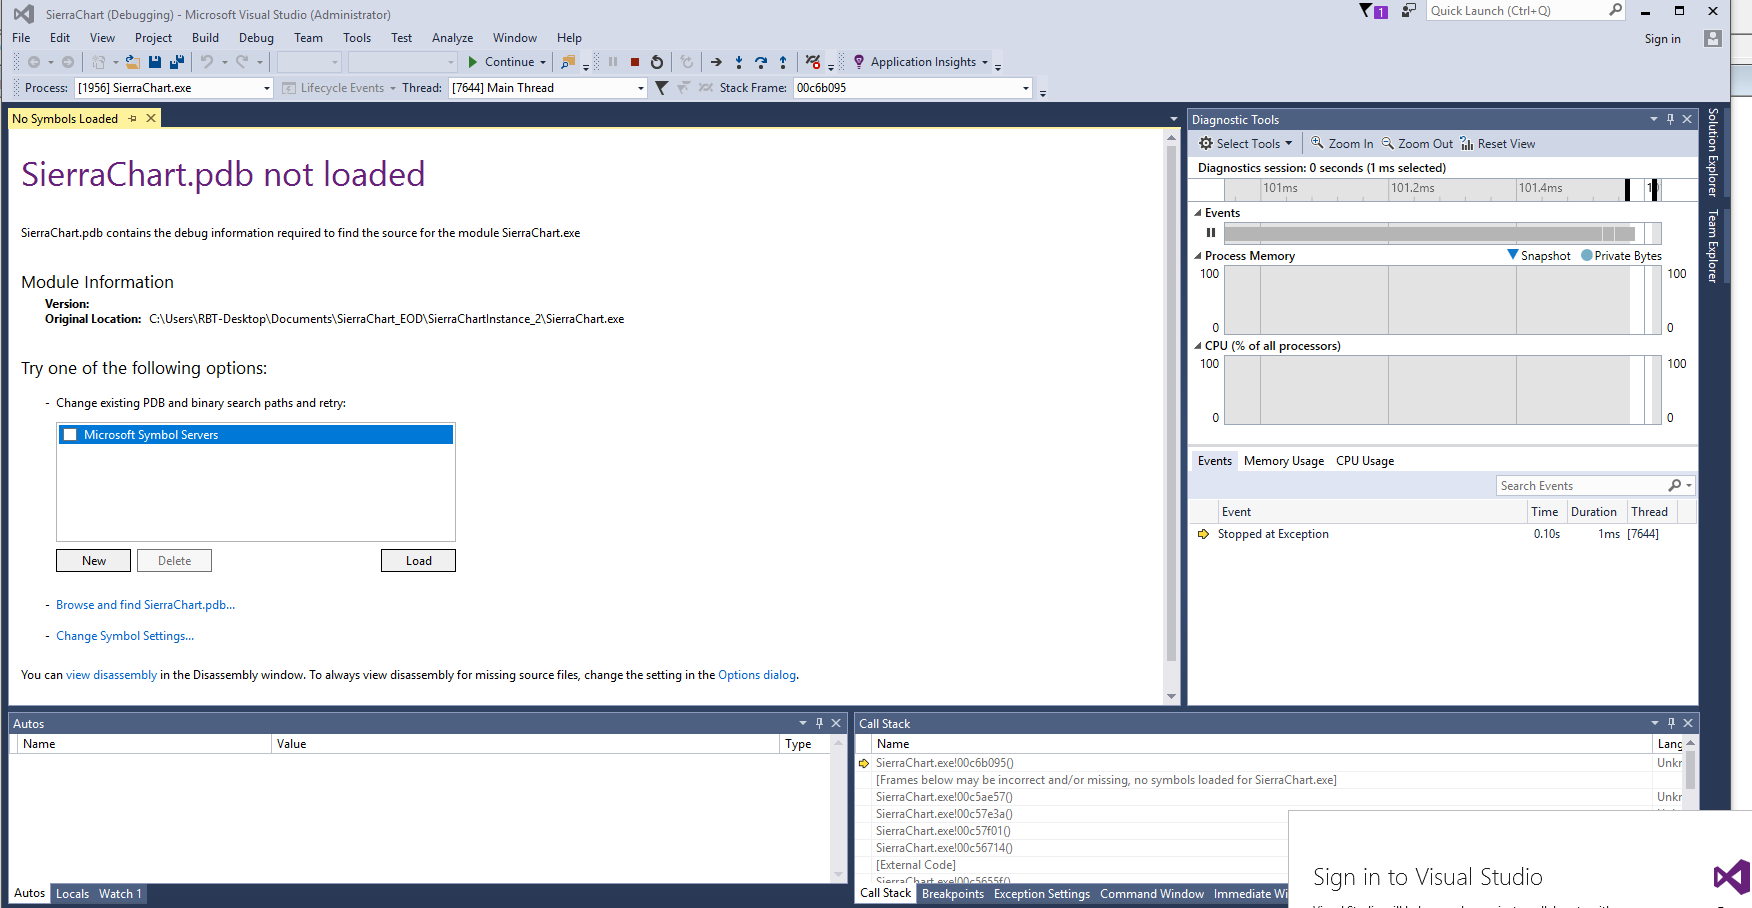This screenshot has height=908, width=1752.
Task: Click the account avatar icon
Action: pos(1713,39)
